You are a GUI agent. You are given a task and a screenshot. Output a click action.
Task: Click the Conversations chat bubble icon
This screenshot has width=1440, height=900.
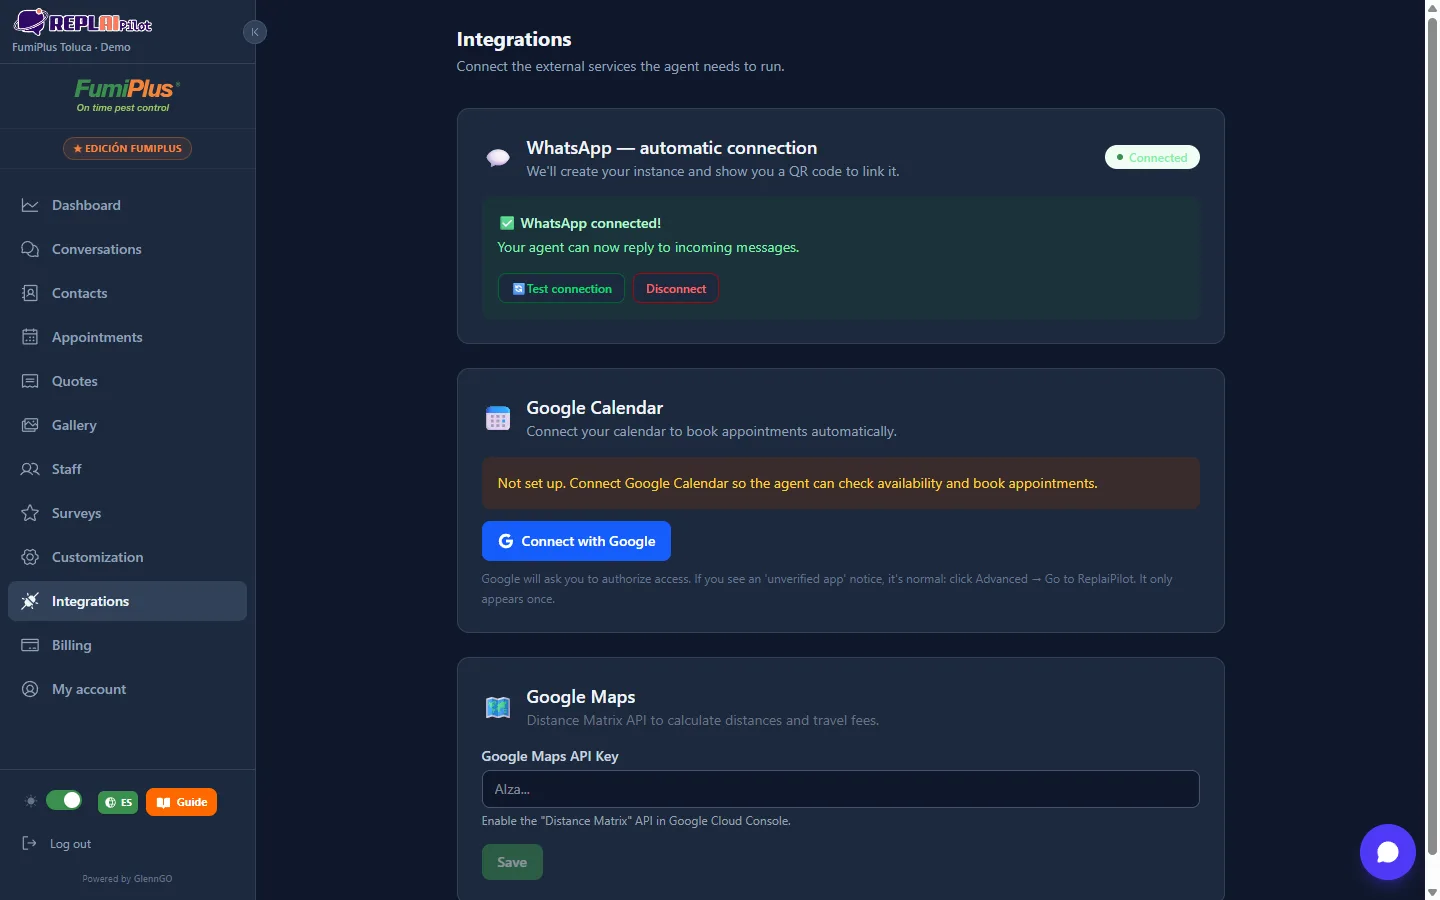[x=30, y=249]
